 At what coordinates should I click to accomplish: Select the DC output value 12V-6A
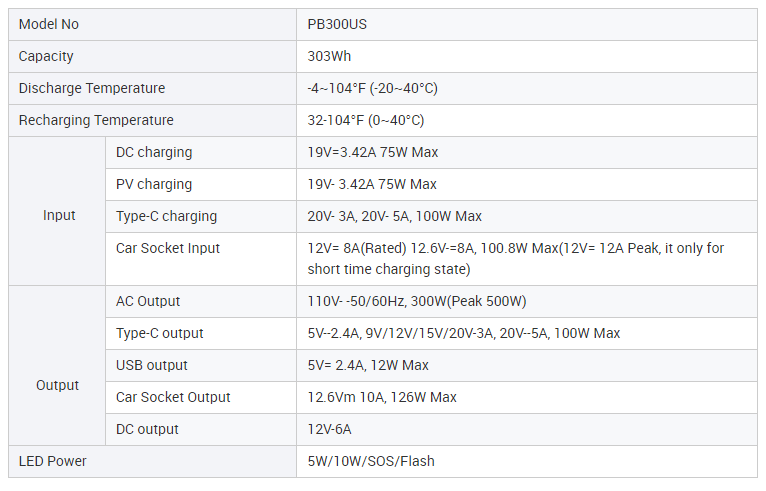pyautogui.click(x=330, y=429)
